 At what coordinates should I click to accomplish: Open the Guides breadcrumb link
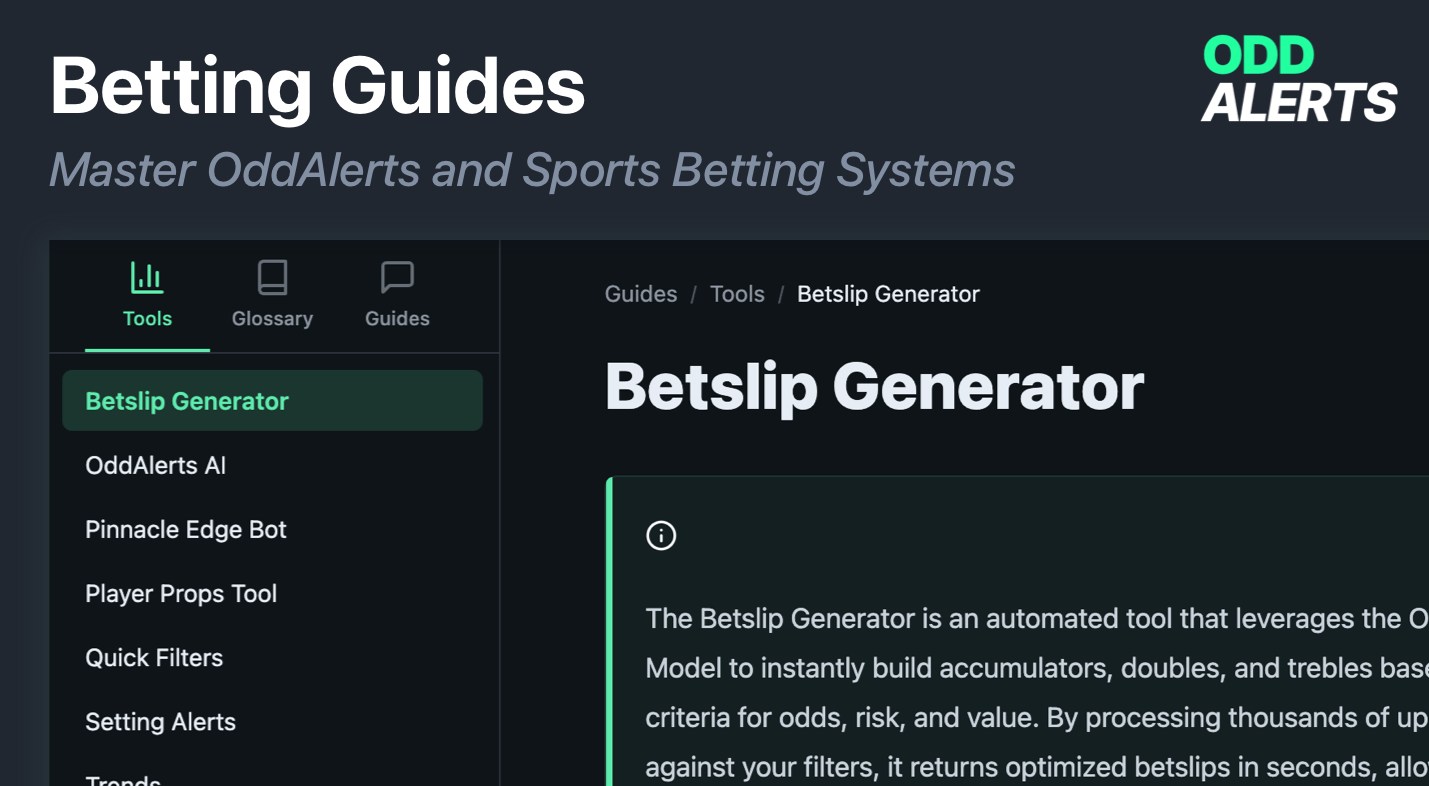640,293
